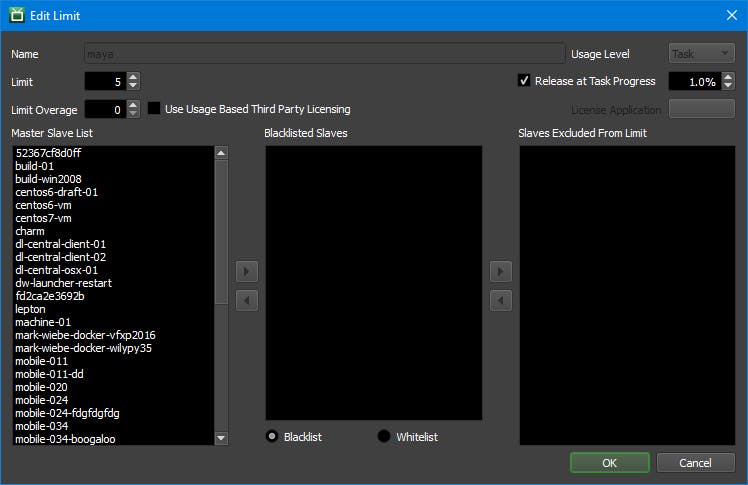Click the Limit value field
The image size is (748, 485).
(x=106, y=82)
